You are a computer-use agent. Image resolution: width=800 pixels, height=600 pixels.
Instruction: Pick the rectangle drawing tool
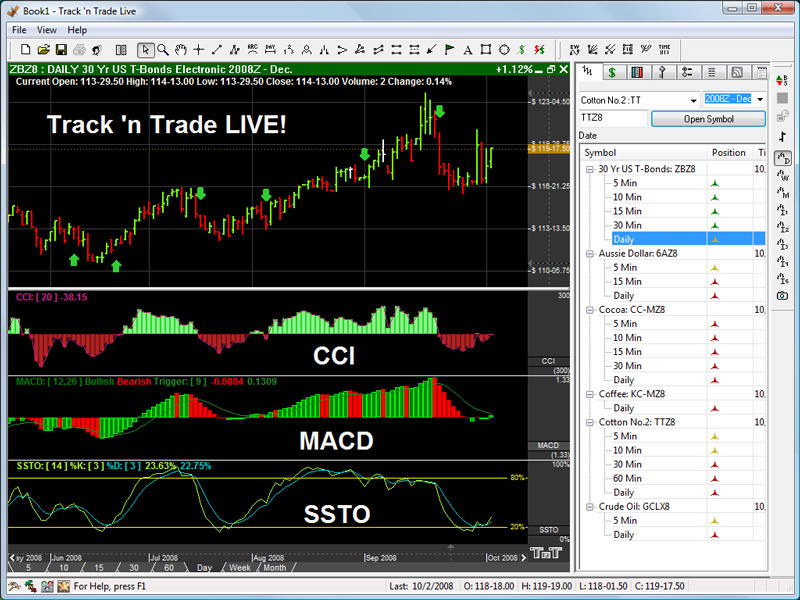click(x=486, y=49)
